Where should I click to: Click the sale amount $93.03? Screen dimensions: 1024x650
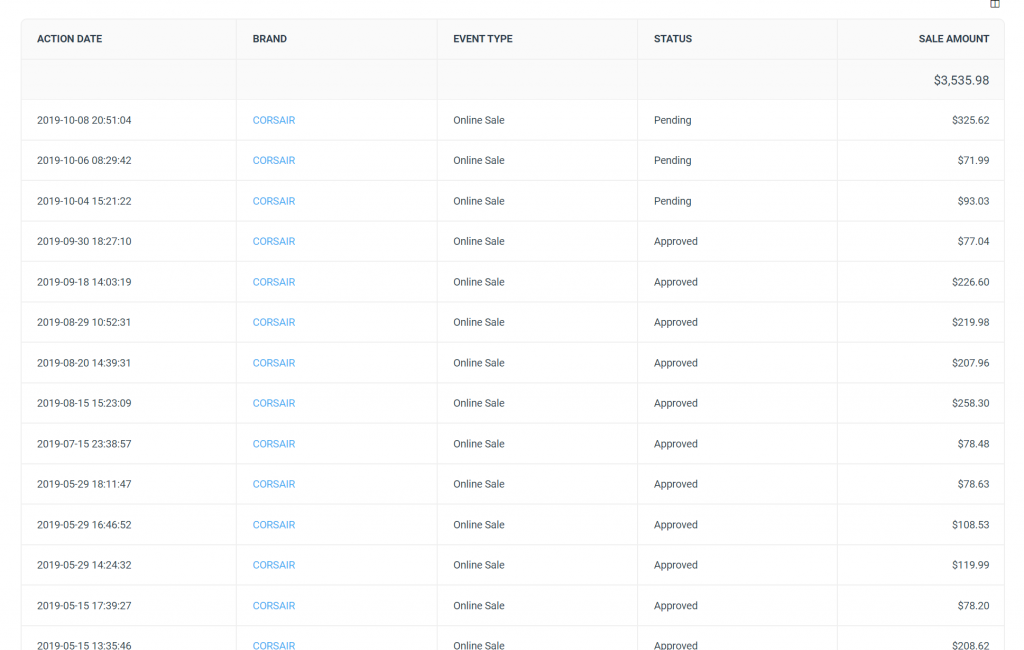973,201
